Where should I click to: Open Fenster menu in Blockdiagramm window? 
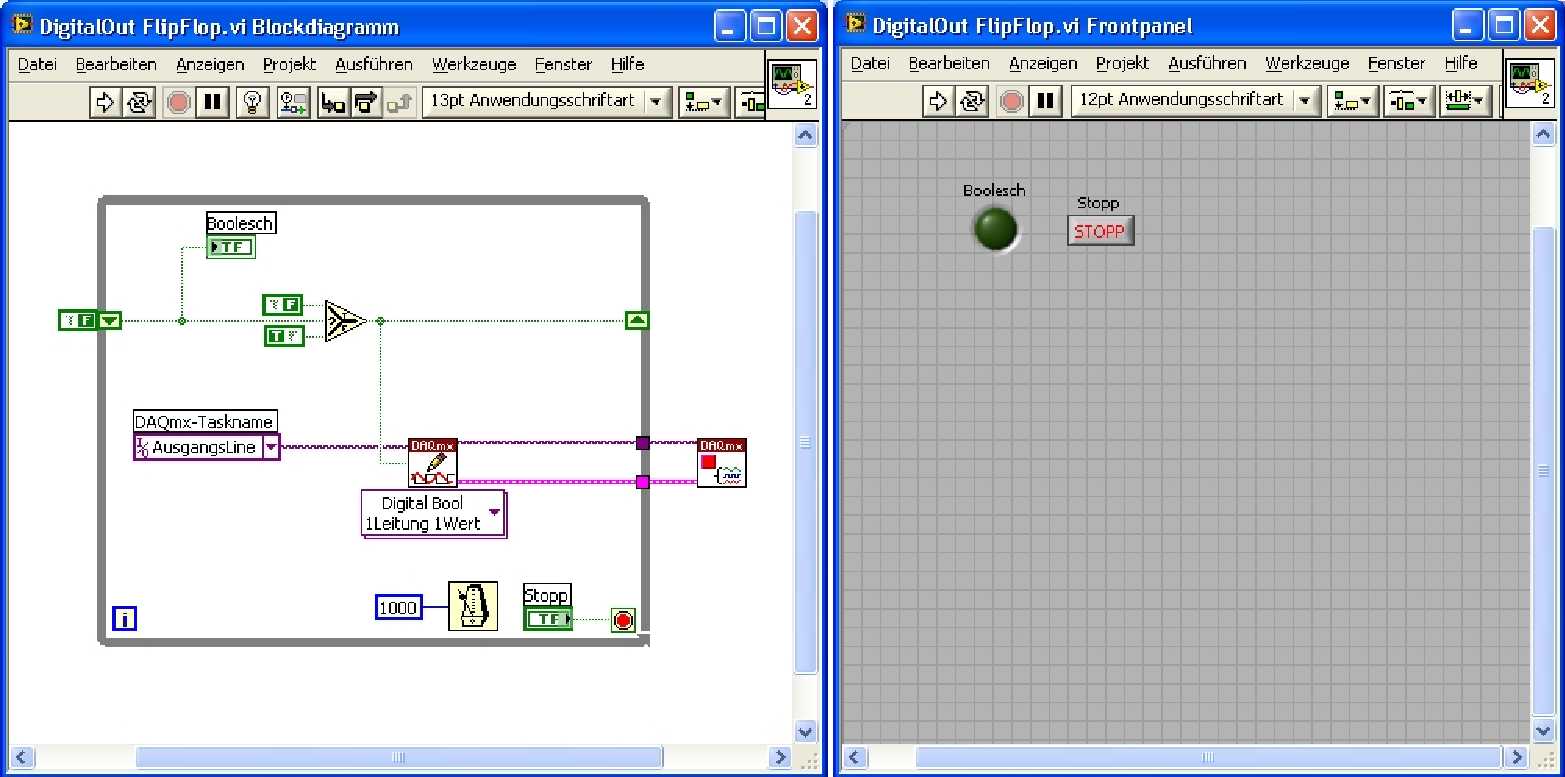click(x=563, y=64)
